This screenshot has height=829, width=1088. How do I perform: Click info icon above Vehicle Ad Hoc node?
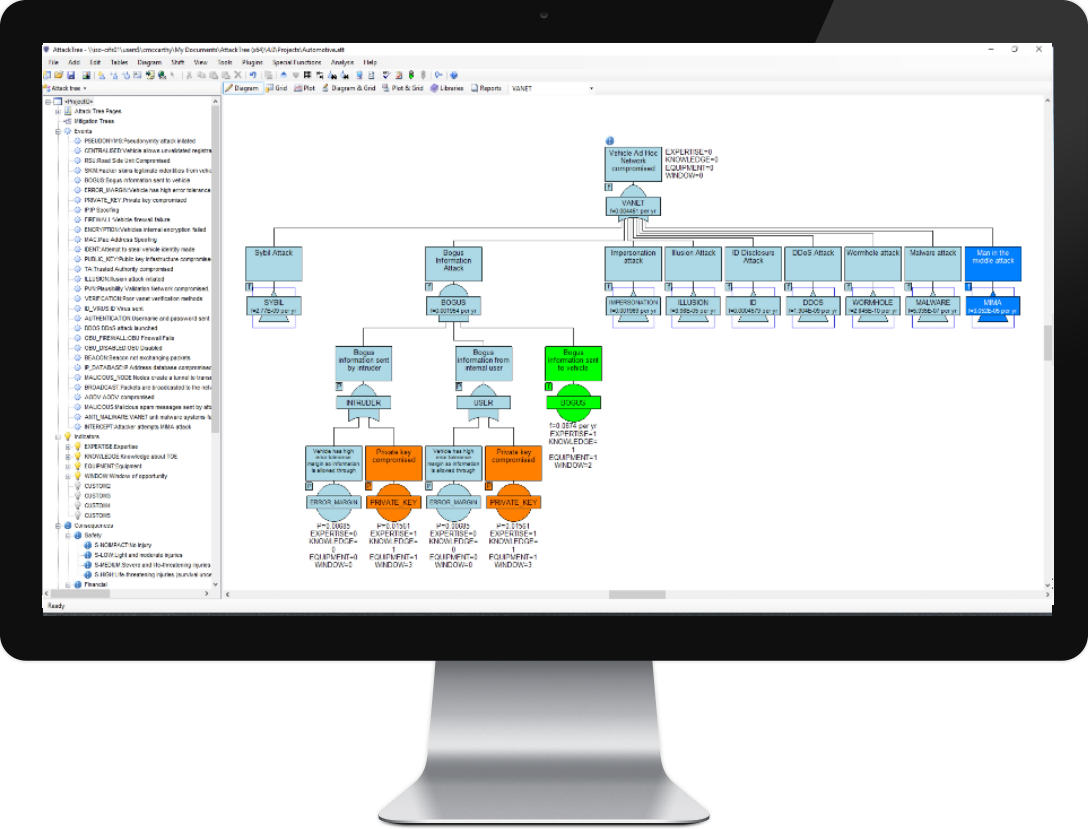[610, 141]
